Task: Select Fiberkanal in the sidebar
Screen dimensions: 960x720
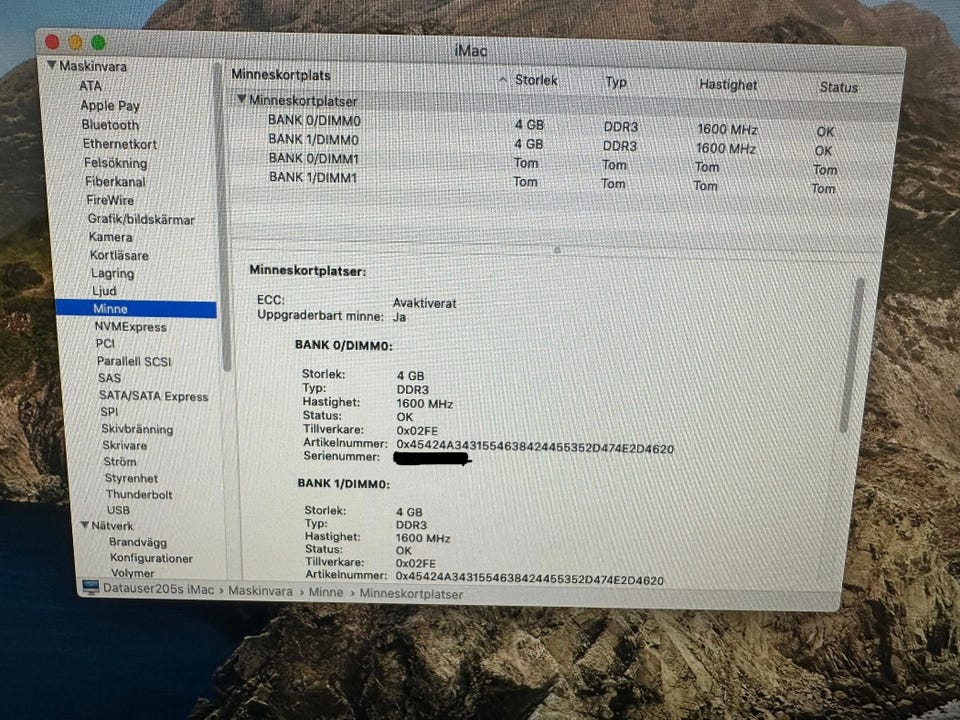Action: coord(116,182)
